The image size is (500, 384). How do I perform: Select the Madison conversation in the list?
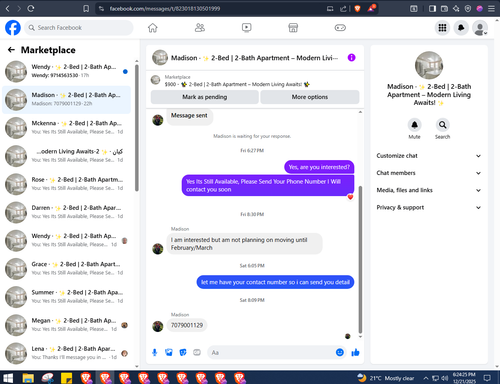coord(67,99)
